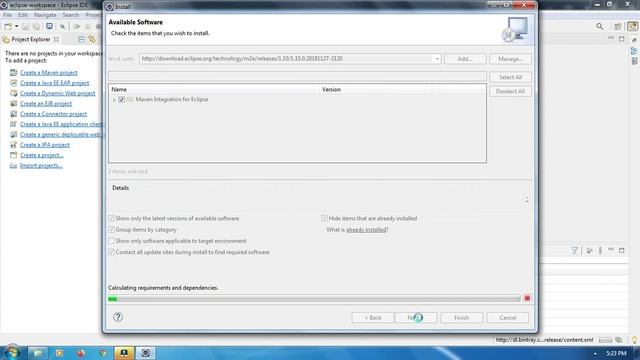
Task: Click the filter text field above the list
Action: 297,76
